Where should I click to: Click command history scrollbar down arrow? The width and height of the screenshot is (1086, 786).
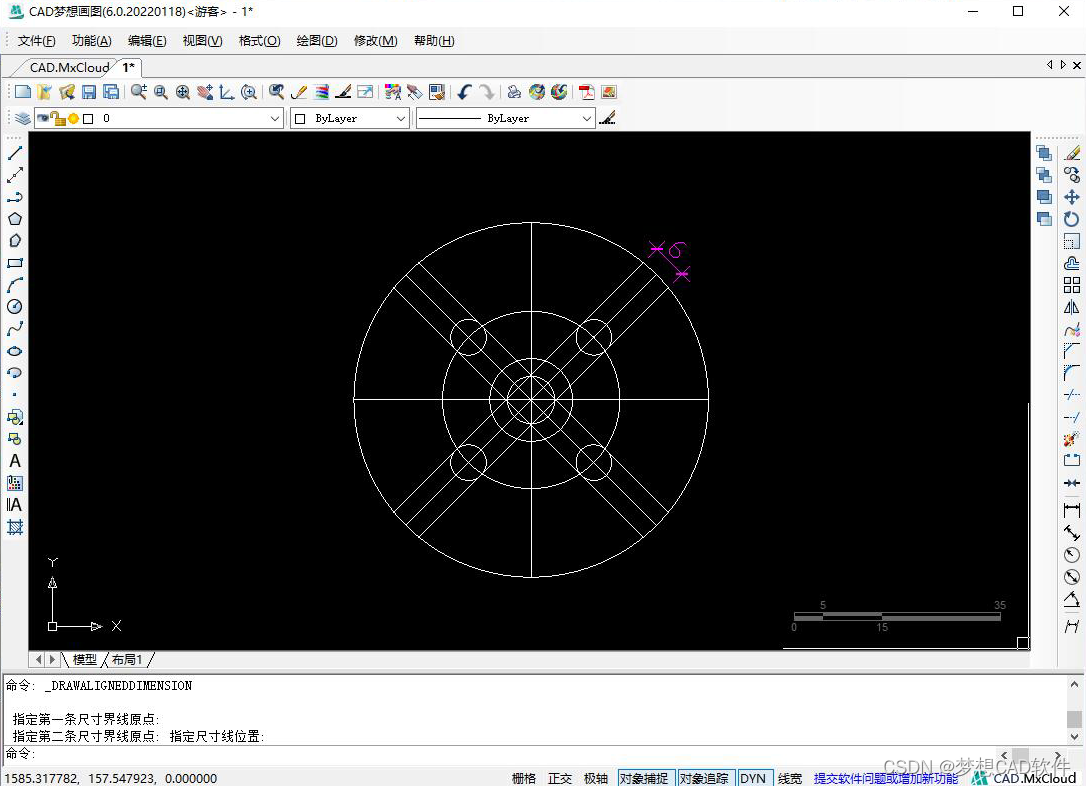pos(1074,737)
